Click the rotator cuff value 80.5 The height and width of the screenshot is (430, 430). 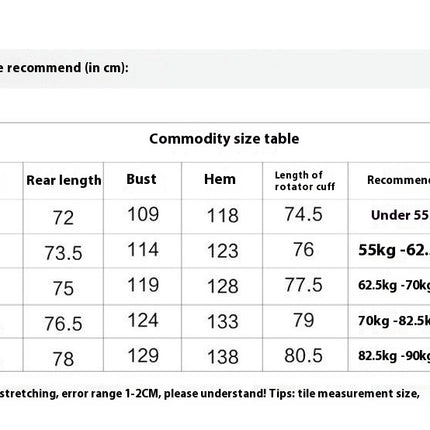coord(303,356)
